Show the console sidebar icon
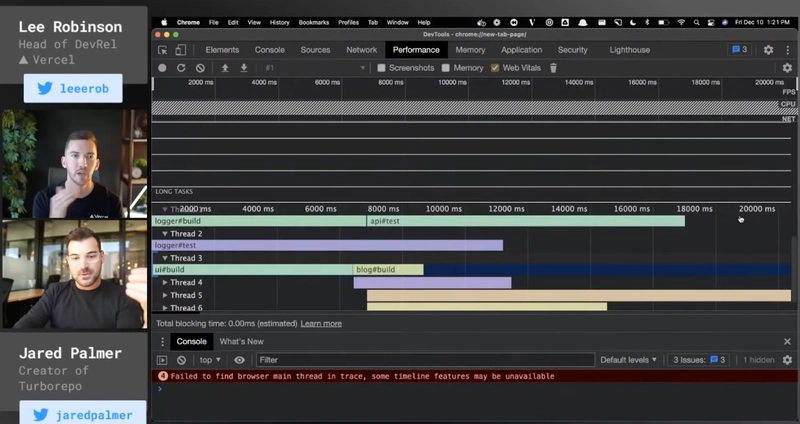Viewport: 800px width, 424px height. pyautogui.click(x=162, y=360)
